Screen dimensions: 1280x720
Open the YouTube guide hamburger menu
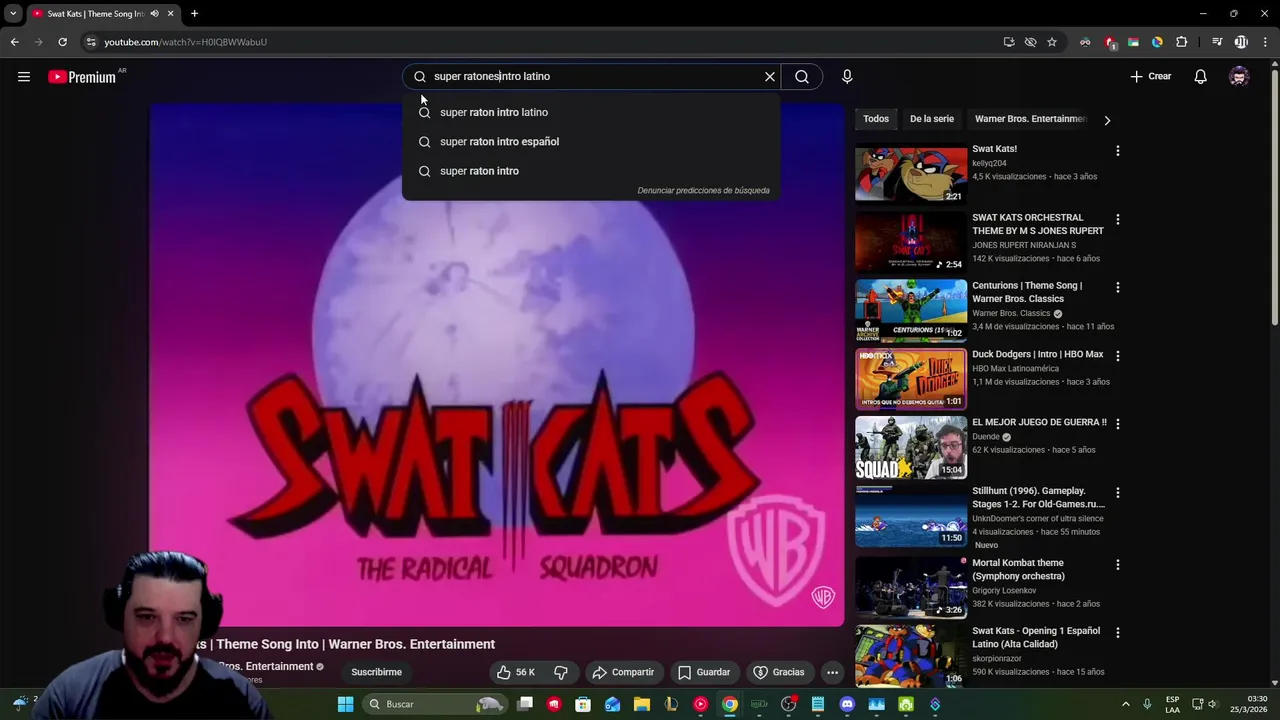tap(24, 76)
